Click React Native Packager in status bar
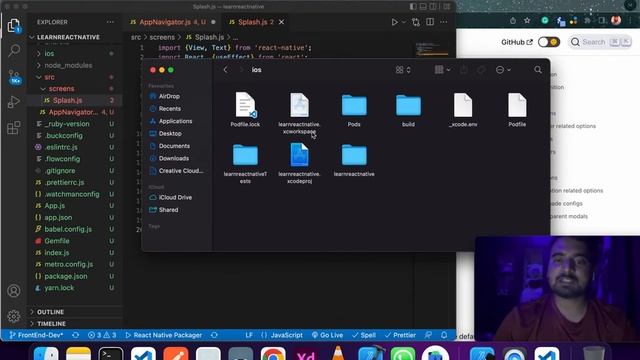Viewport: 640px width, 360px height. coord(164,335)
